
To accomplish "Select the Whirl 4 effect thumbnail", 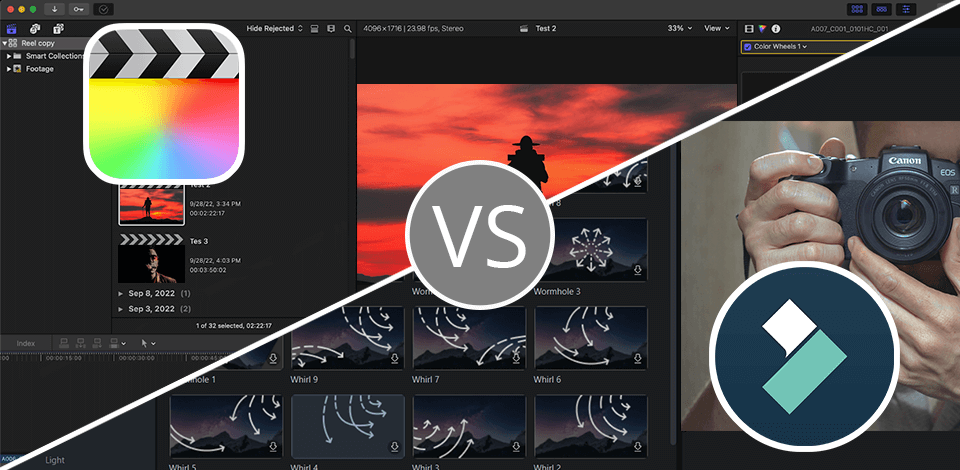I will [x=348, y=427].
